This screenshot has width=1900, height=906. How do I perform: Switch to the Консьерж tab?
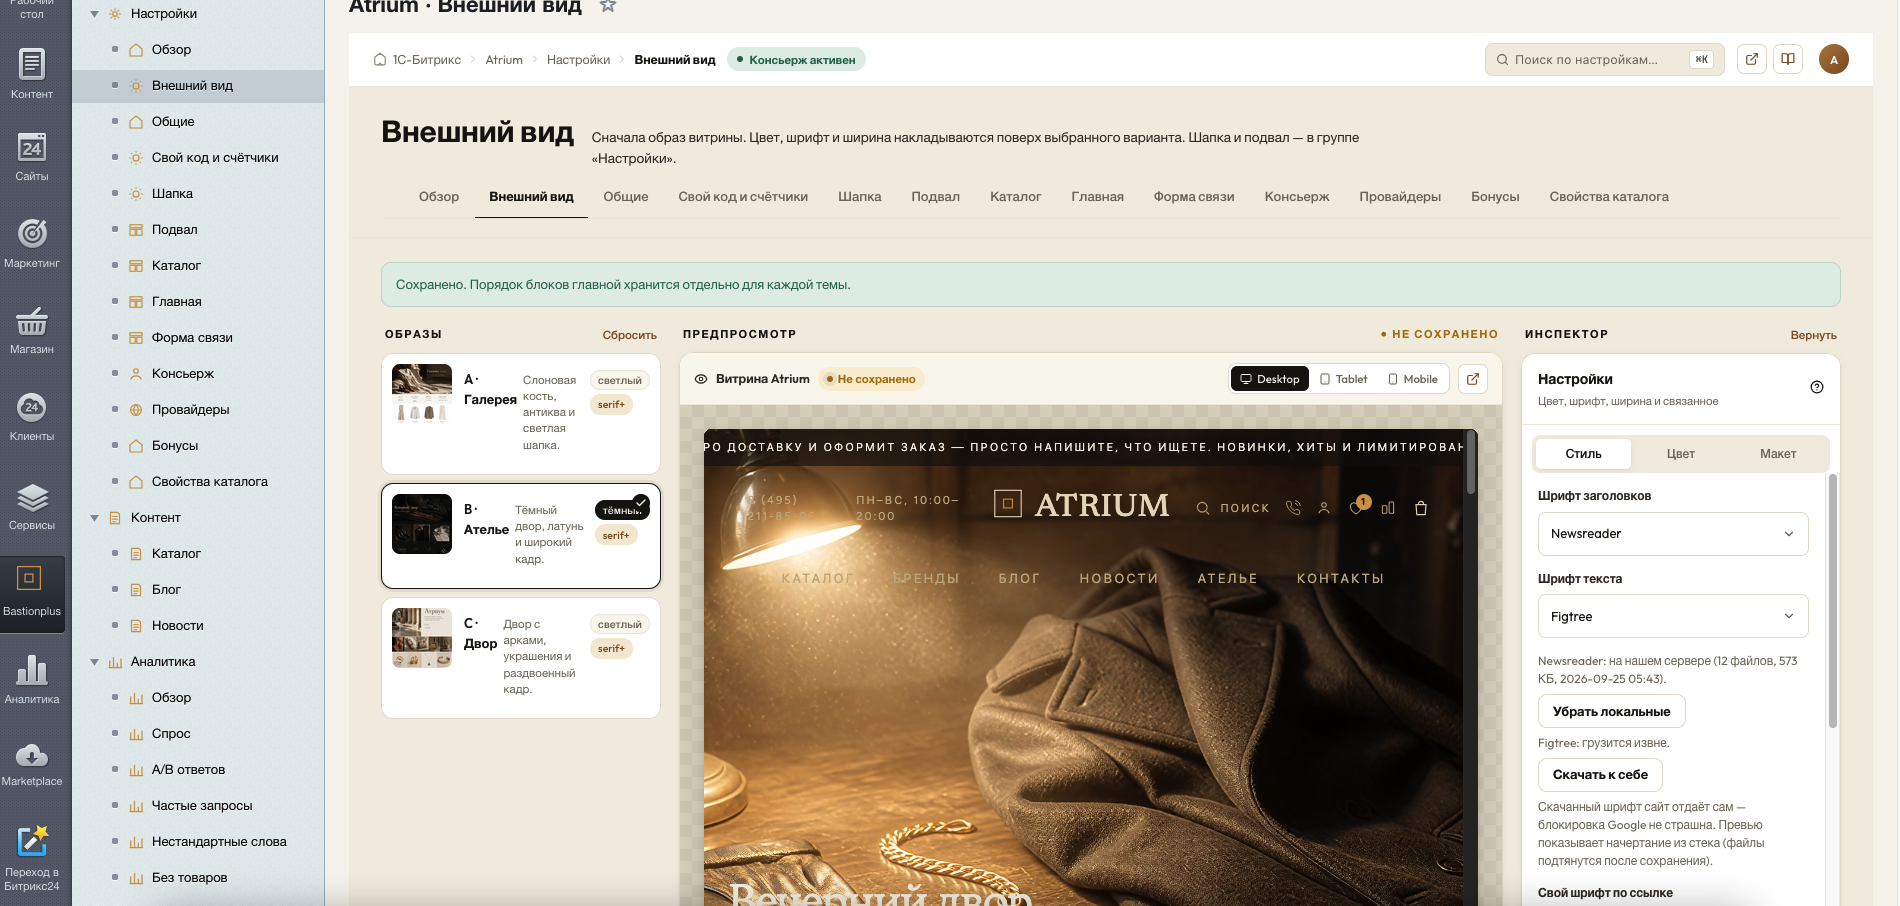point(1296,197)
